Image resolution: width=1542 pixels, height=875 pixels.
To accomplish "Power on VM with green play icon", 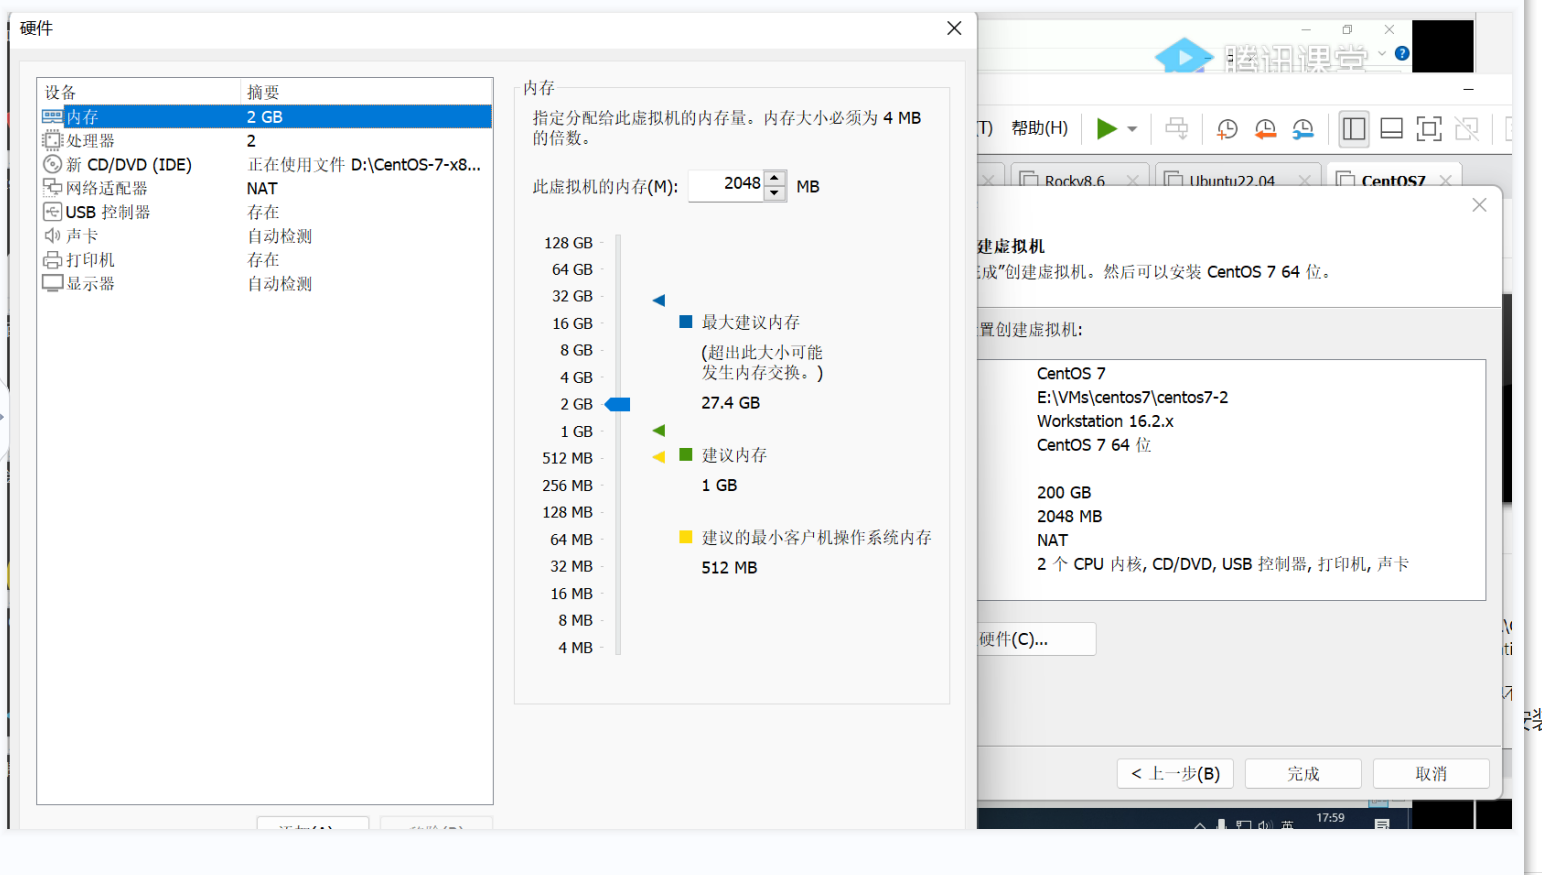I will tap(1106, 128).
